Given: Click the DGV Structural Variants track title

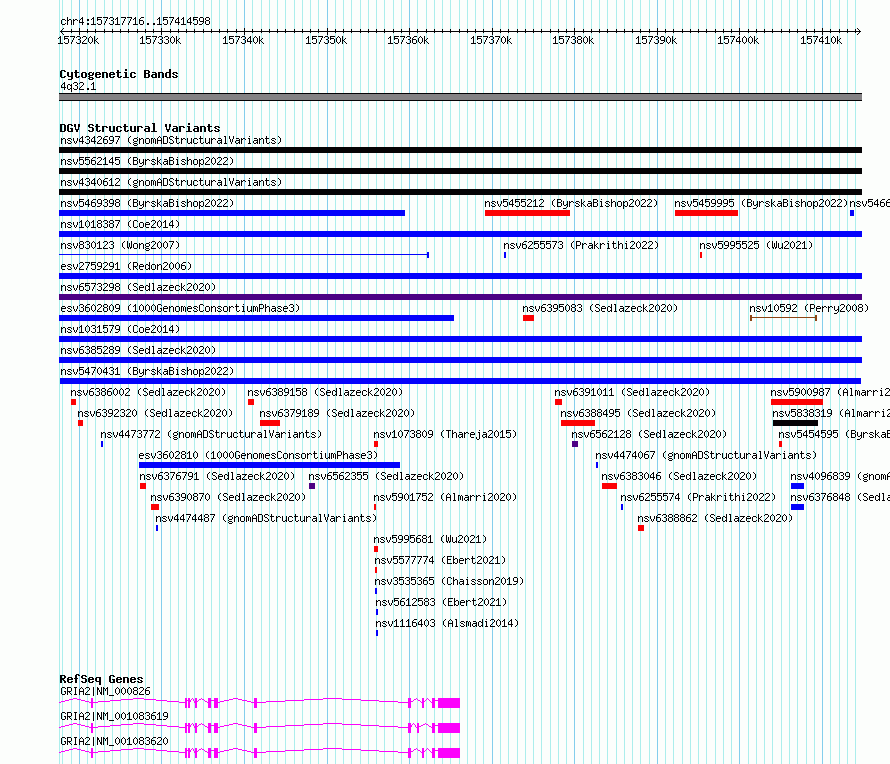Looking at the screenshot, I should point(140,128).
